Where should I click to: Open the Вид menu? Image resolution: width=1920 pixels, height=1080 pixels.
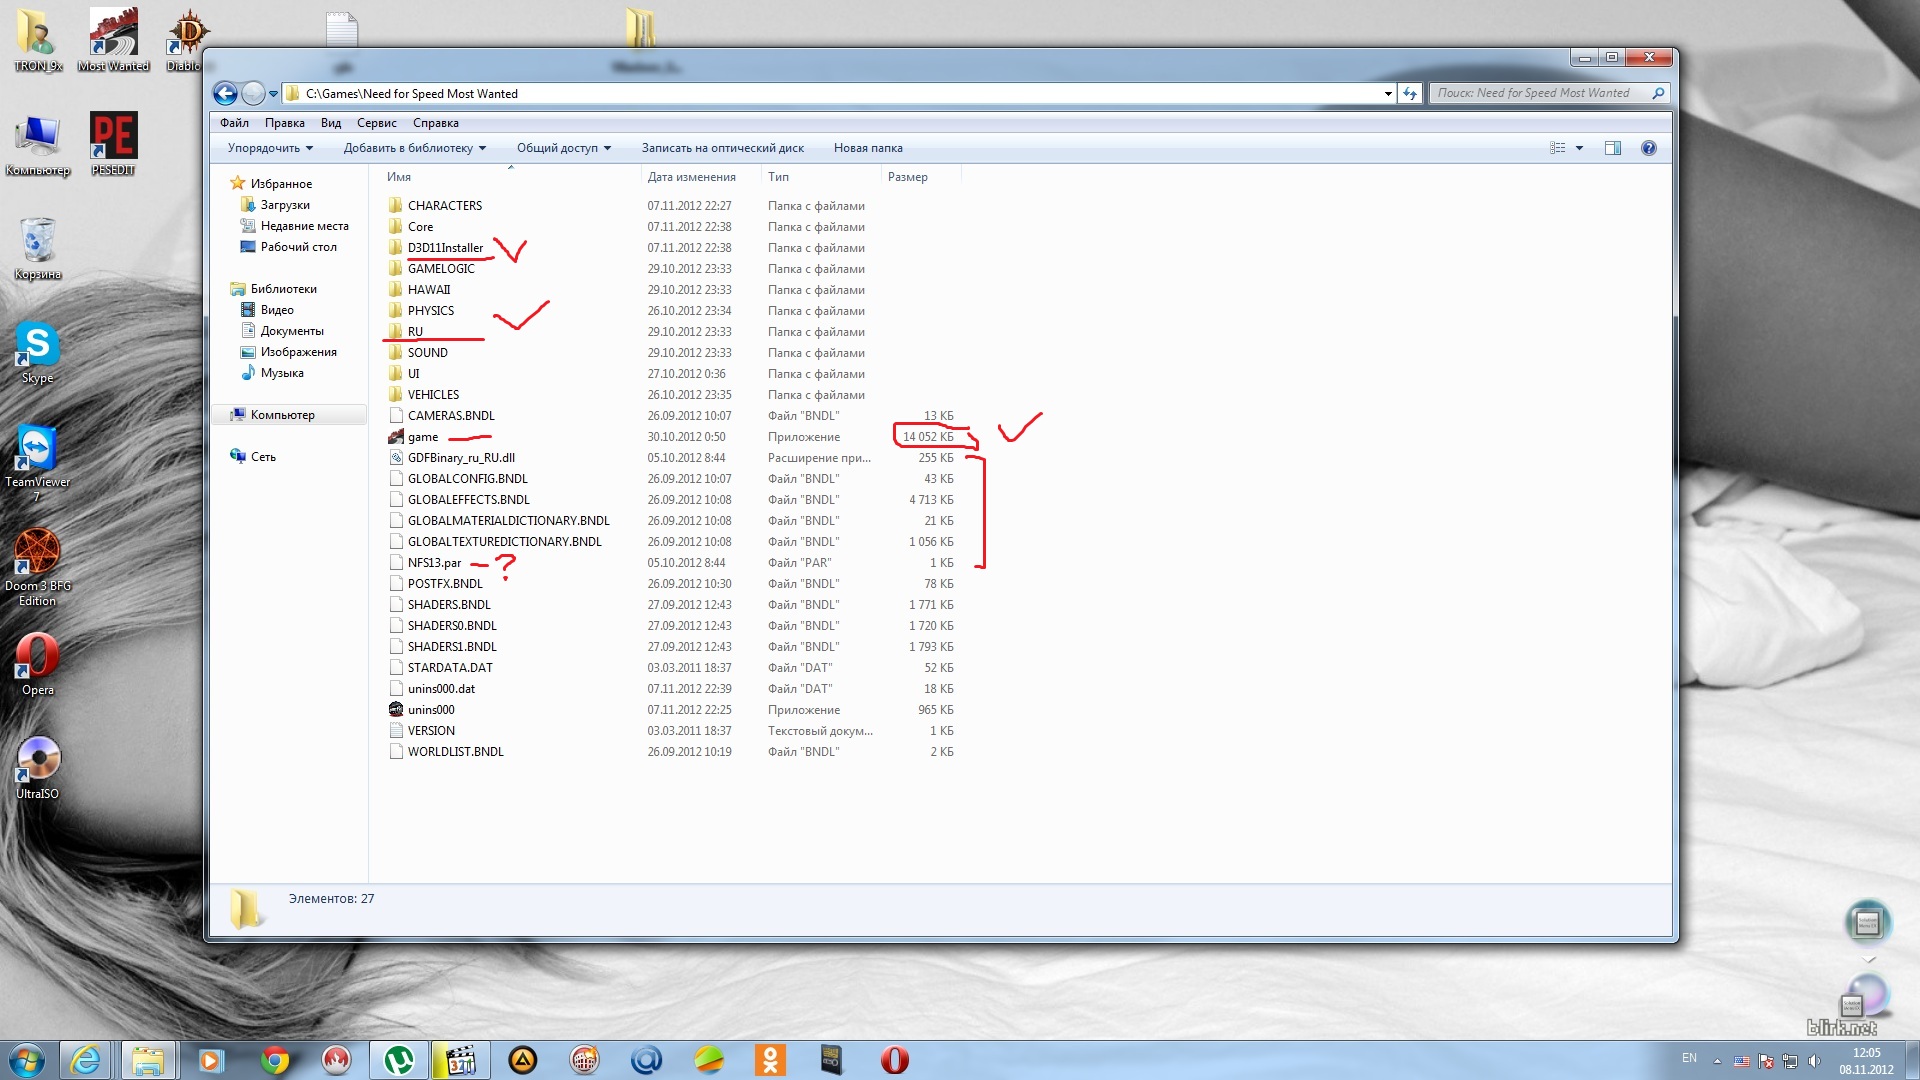tap(331, 123)
